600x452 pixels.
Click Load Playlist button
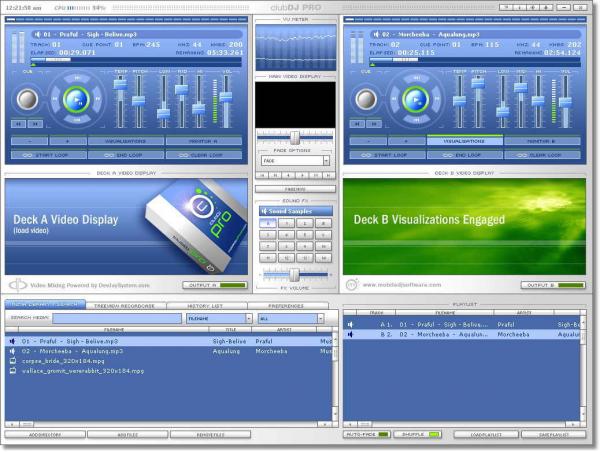(486, 435)
